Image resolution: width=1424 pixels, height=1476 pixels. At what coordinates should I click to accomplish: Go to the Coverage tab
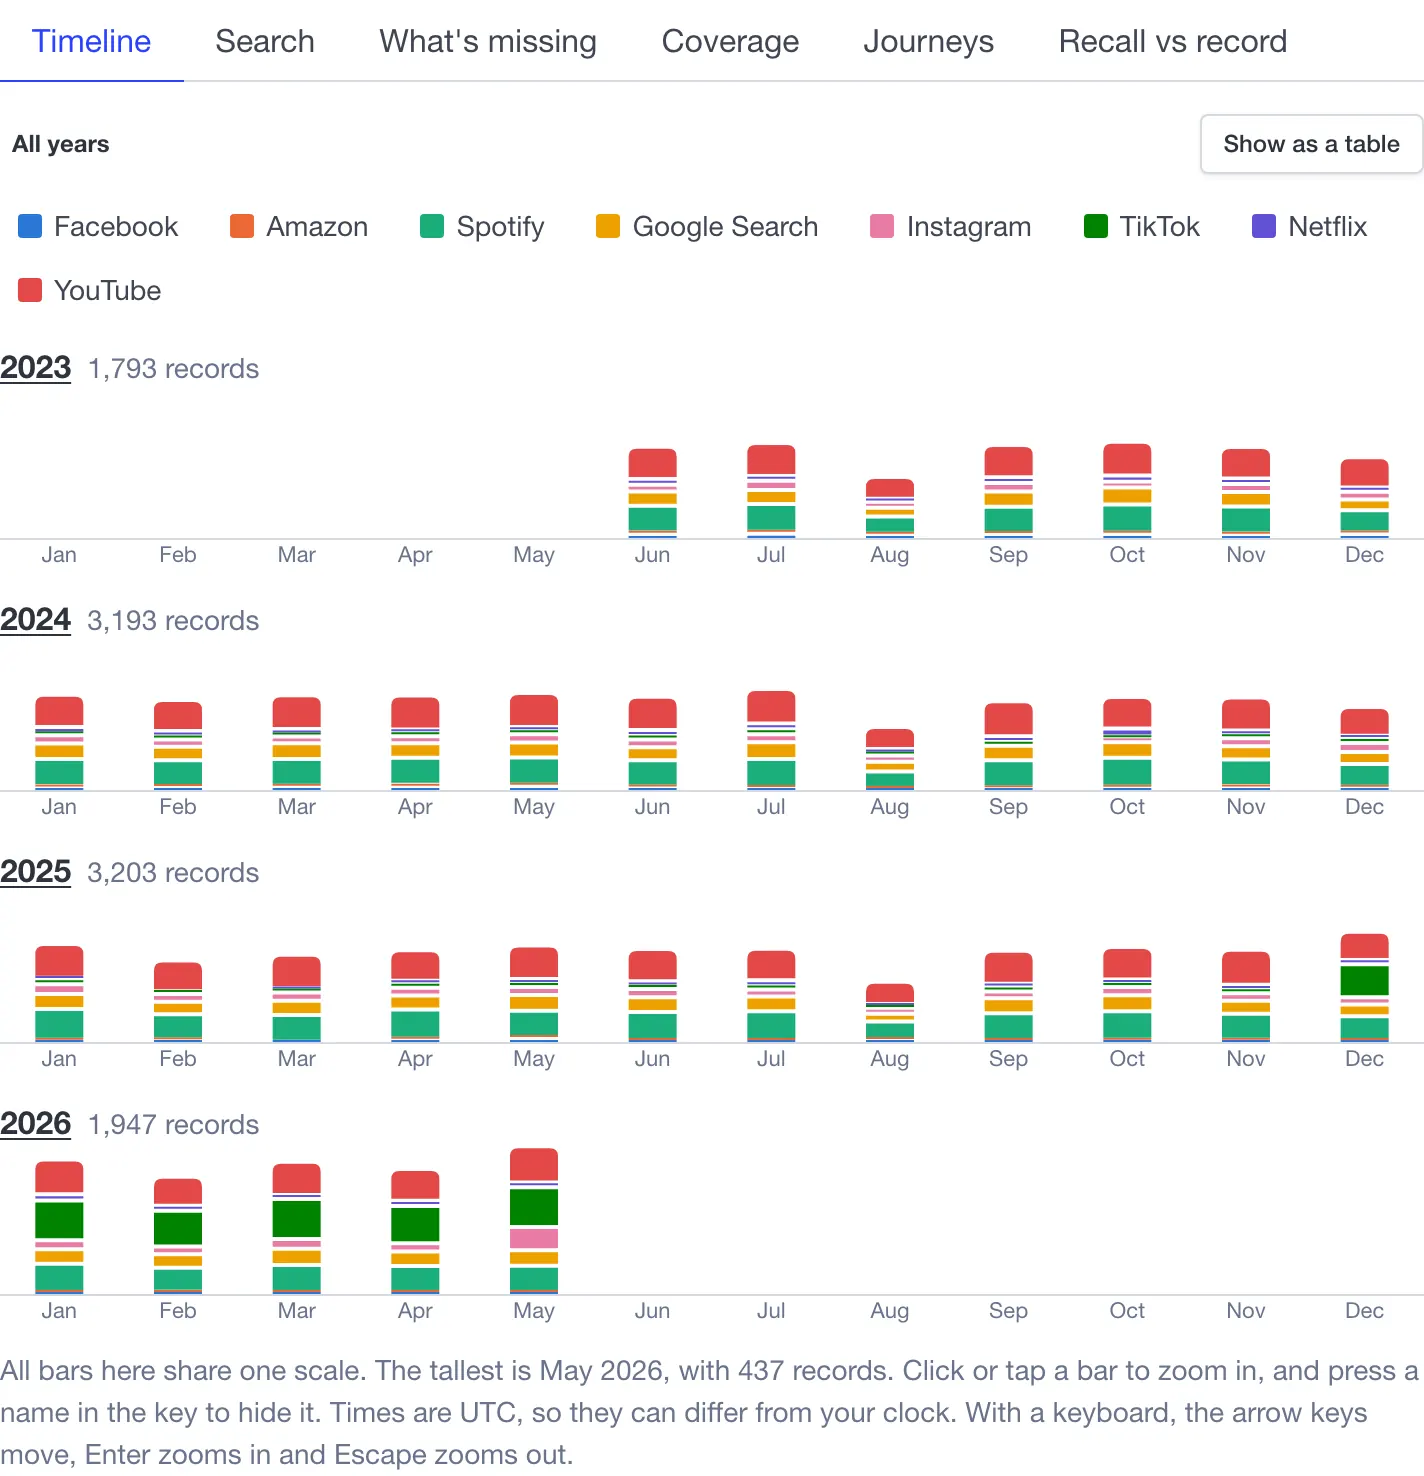(730, 41)
